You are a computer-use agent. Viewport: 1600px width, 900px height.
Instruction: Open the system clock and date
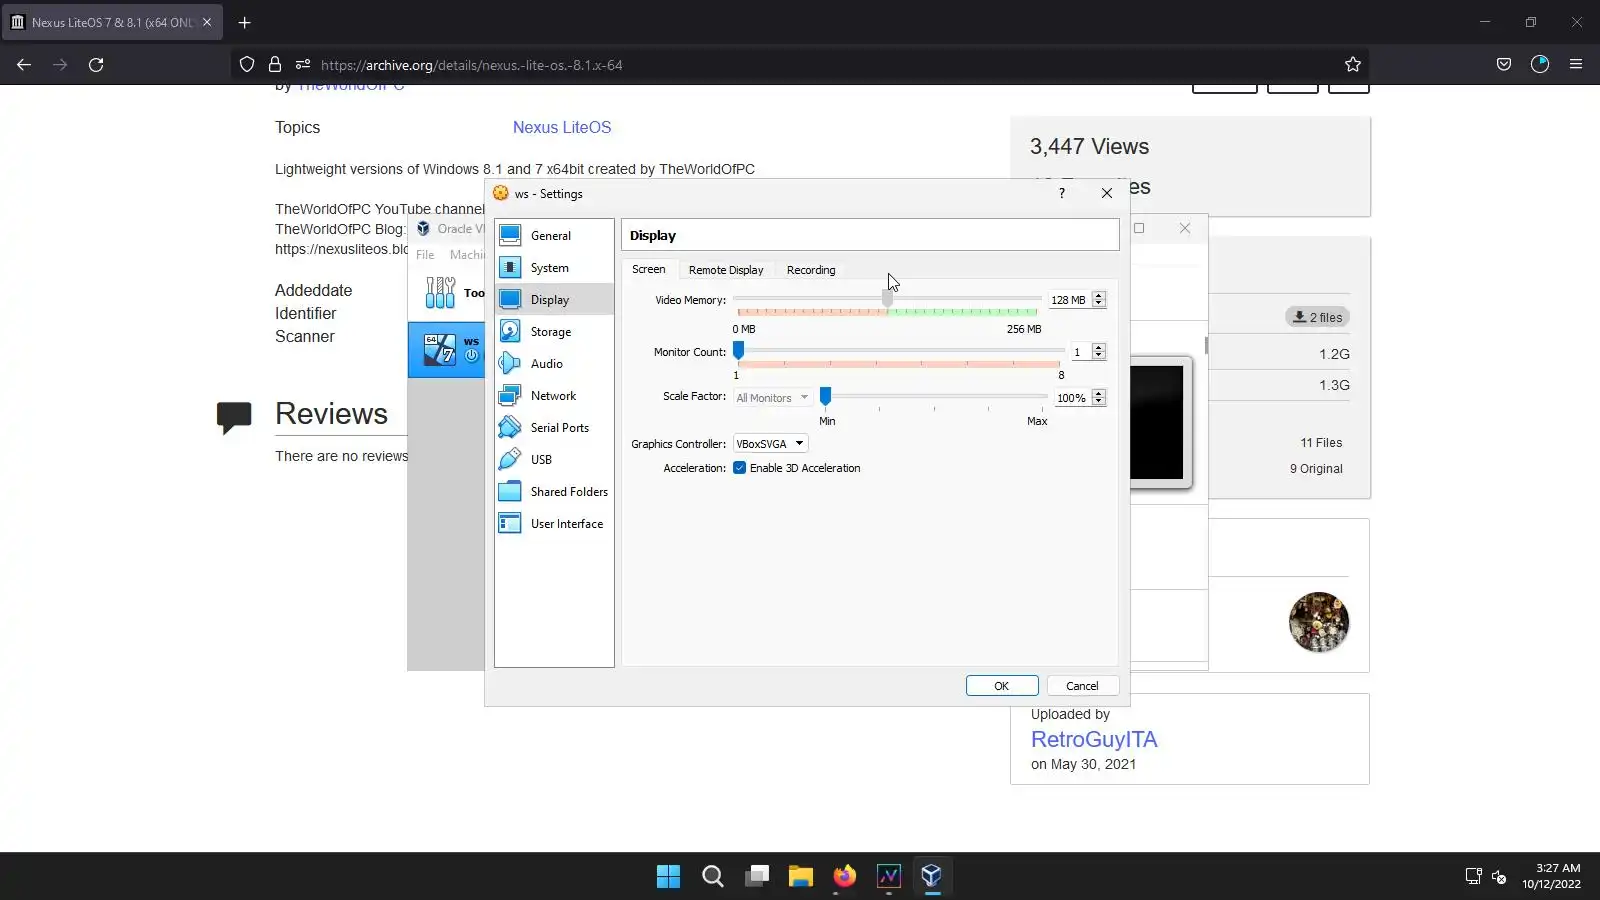(x=1552, y=876)
